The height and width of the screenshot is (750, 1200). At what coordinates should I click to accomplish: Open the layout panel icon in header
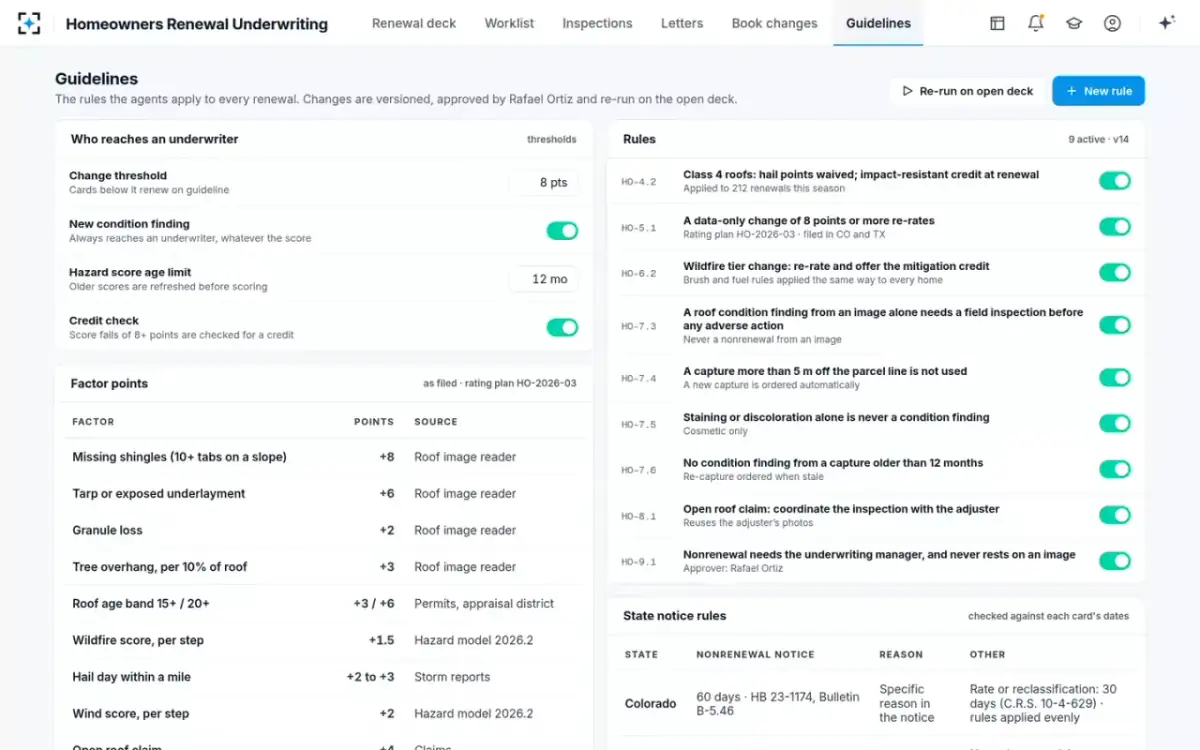997,23
